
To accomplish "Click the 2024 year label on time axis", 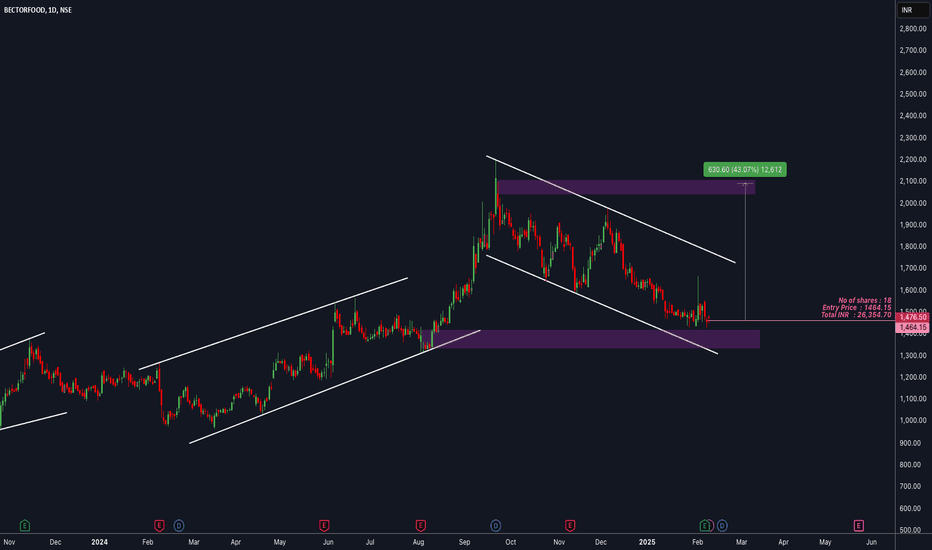I will [99, 542].
